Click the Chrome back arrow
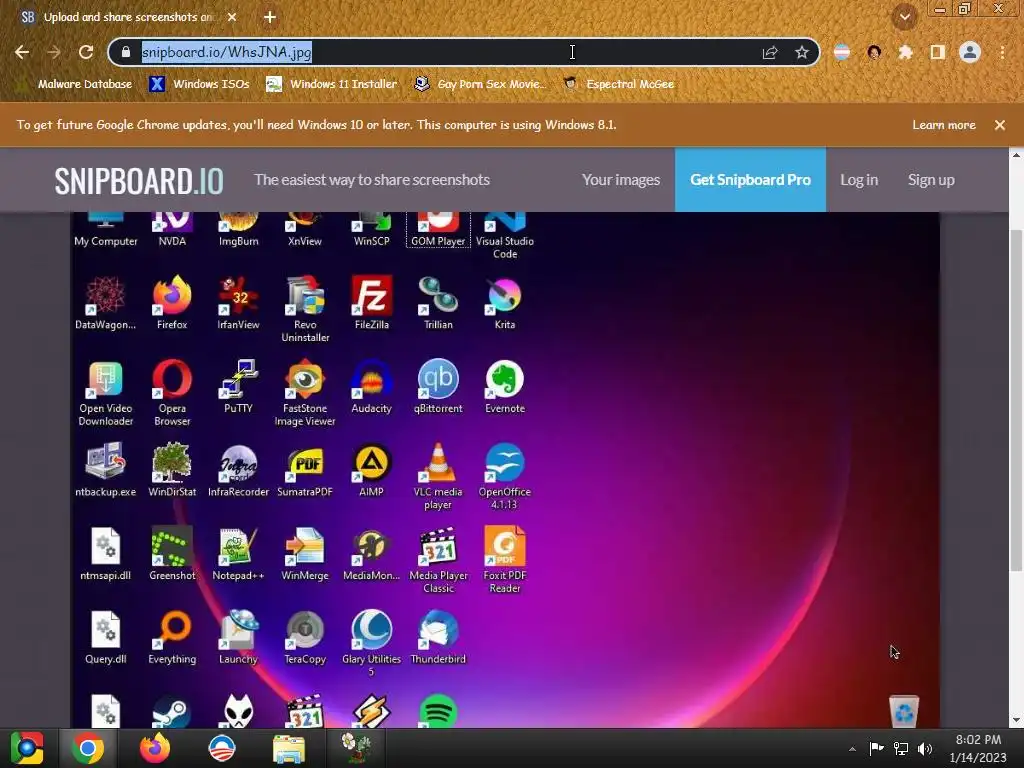Viewport: 1024px width, 768px height. (x=22, y=52)
